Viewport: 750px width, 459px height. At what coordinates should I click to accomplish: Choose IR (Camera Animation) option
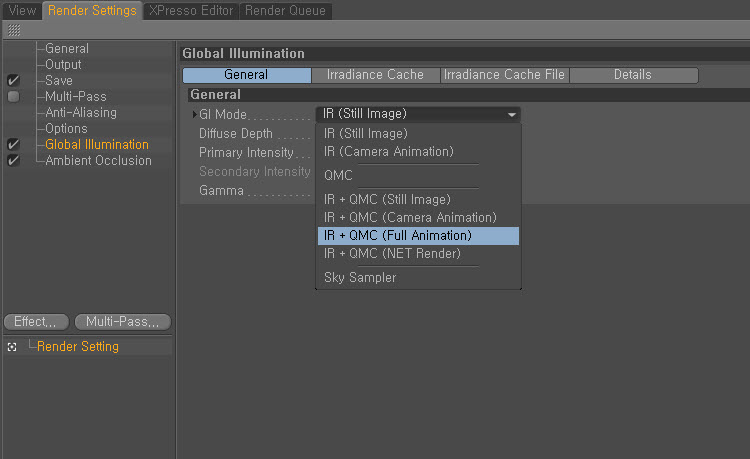tap(418, 152)
